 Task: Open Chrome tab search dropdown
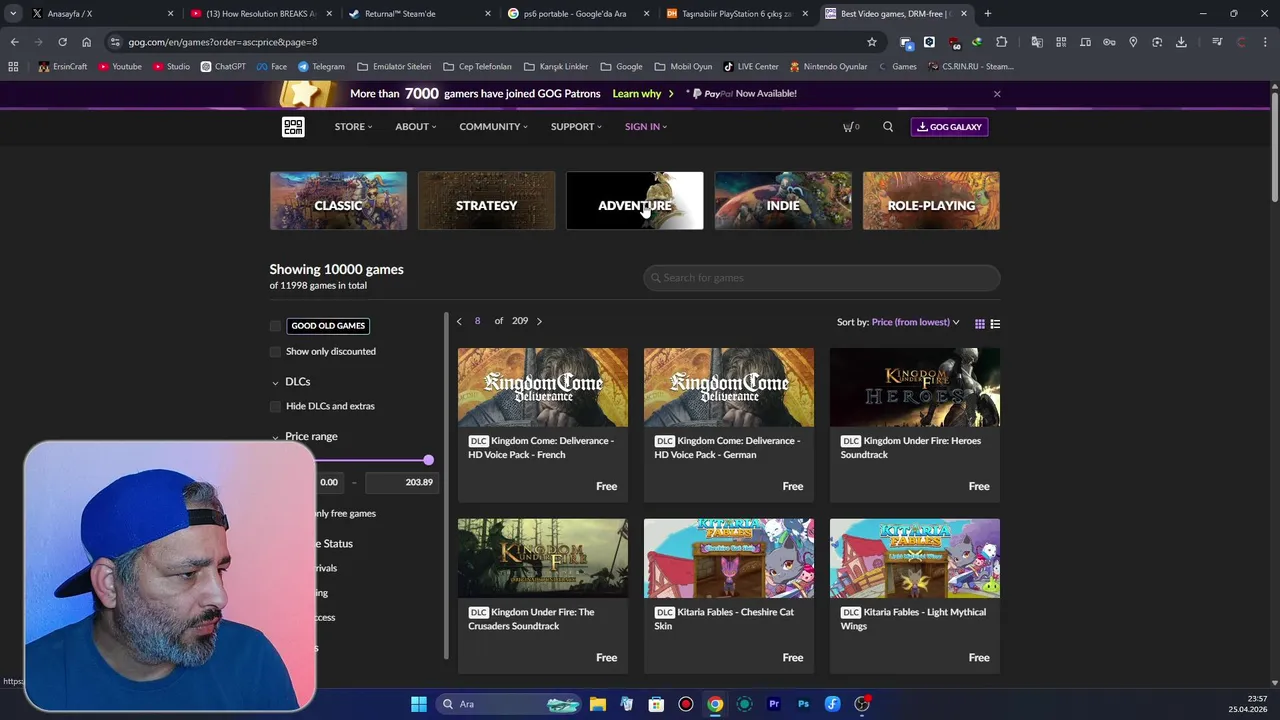(13, 14)
